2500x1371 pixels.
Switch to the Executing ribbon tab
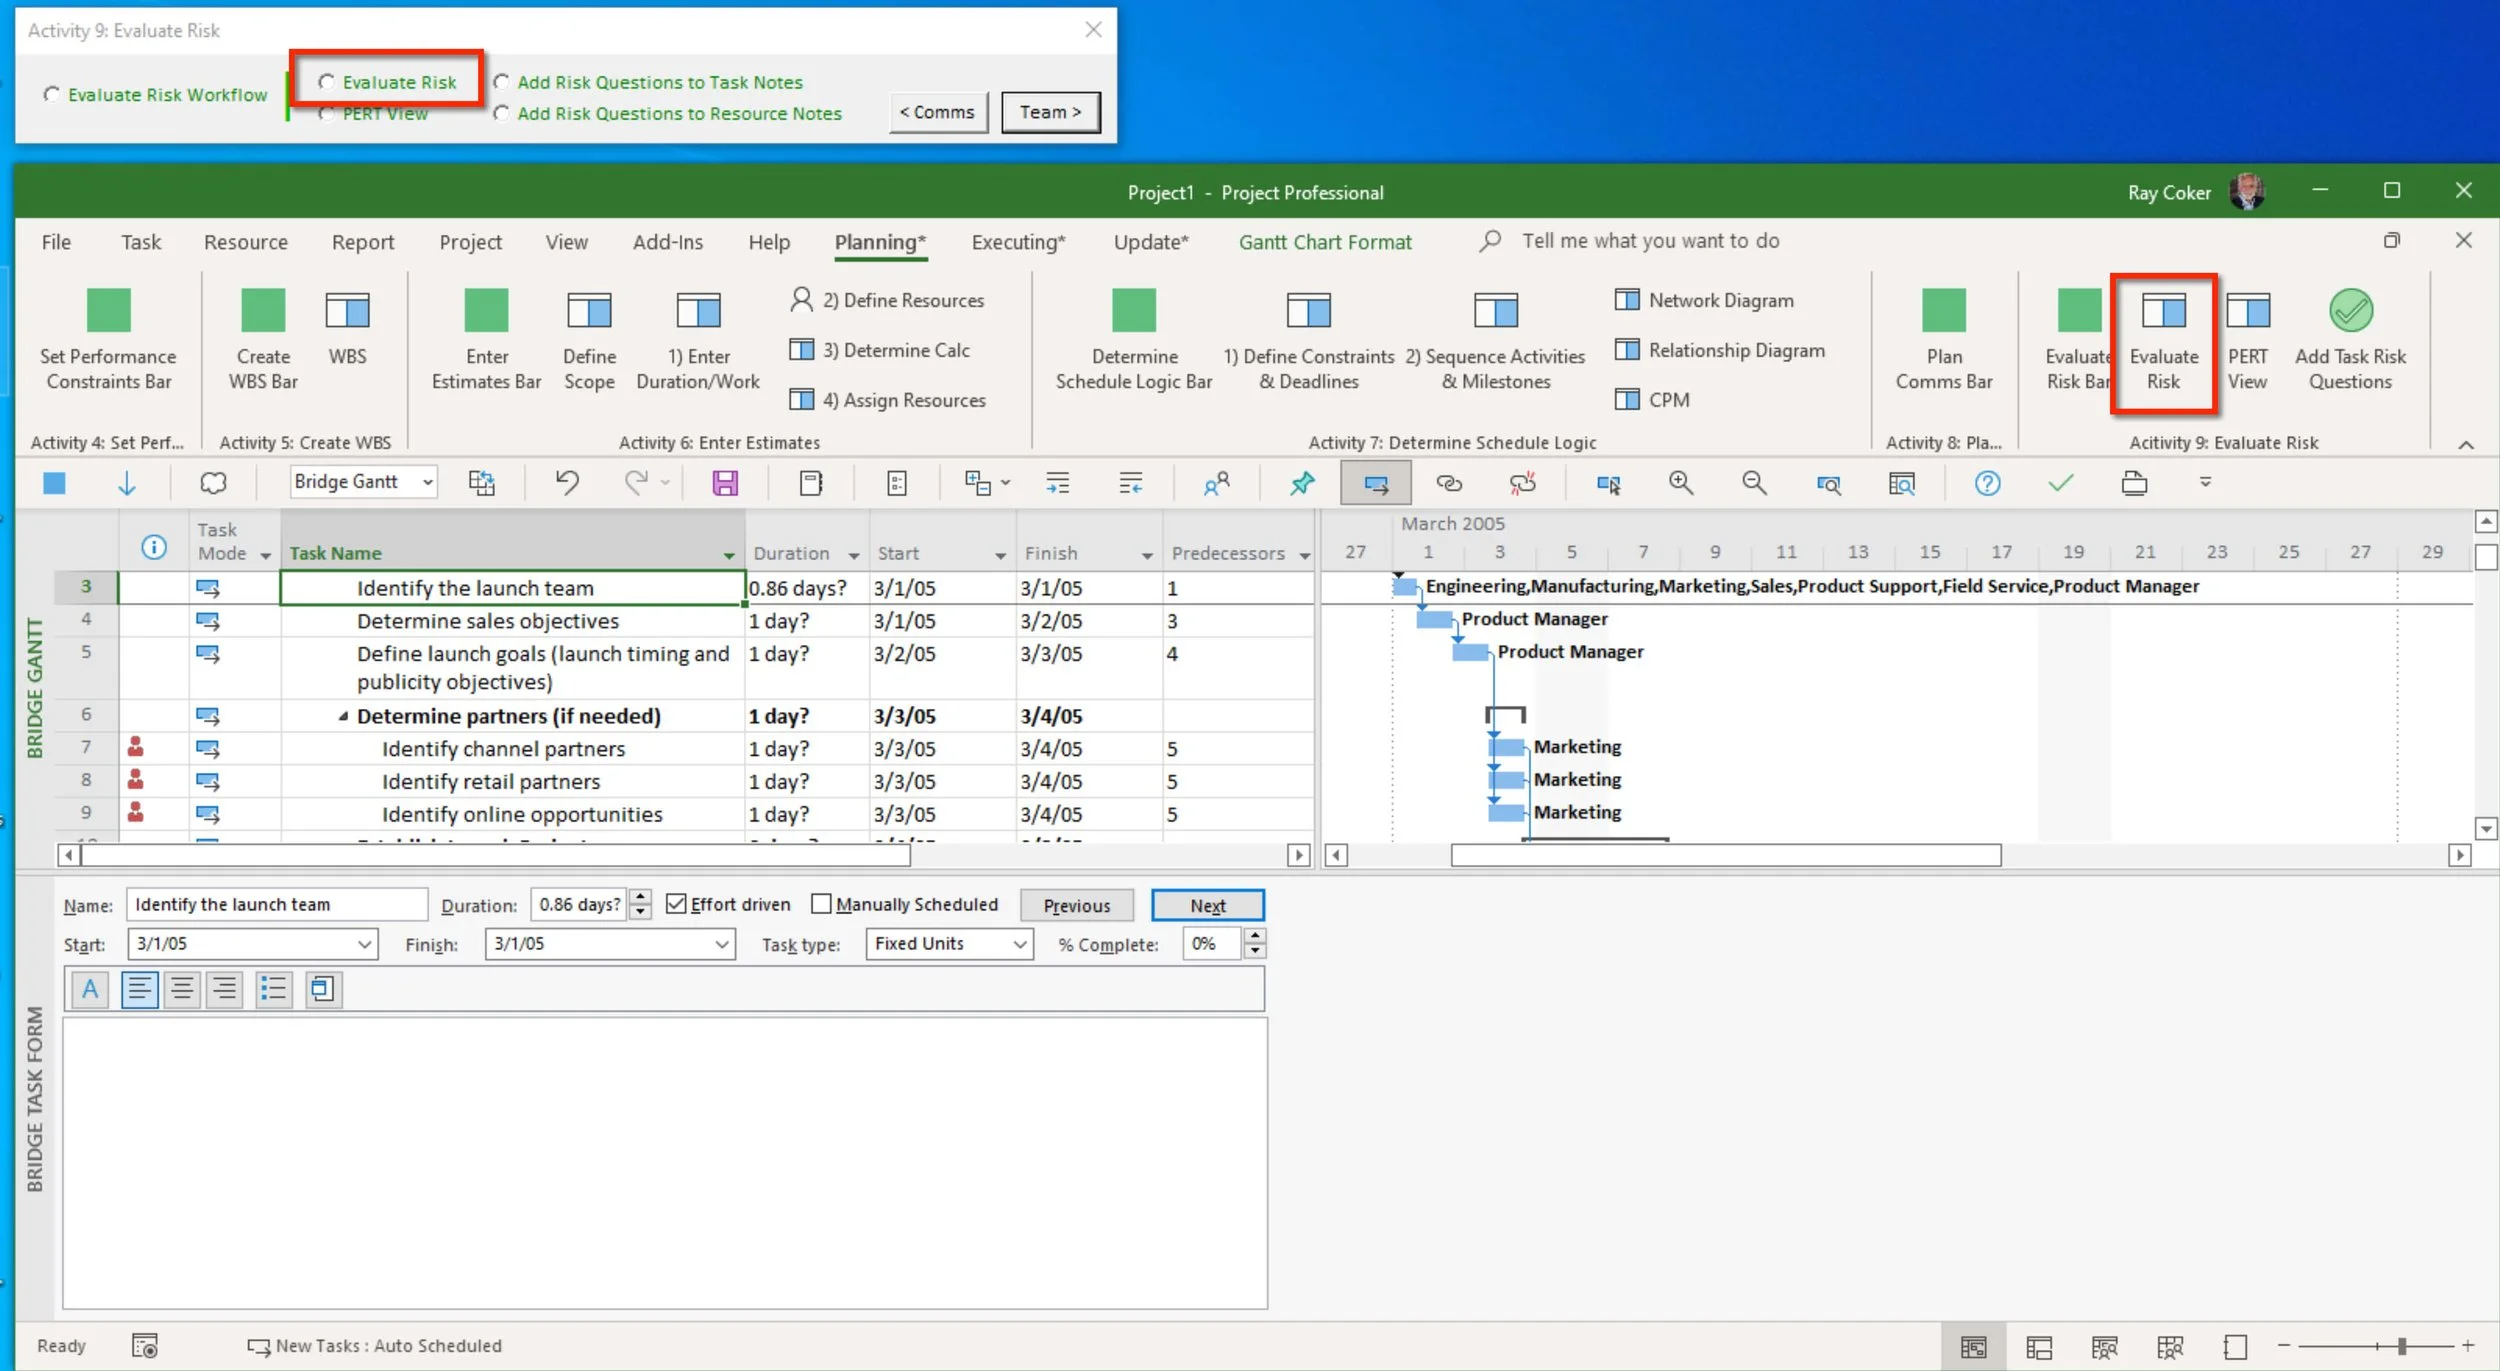click(x=1018, y=242)
